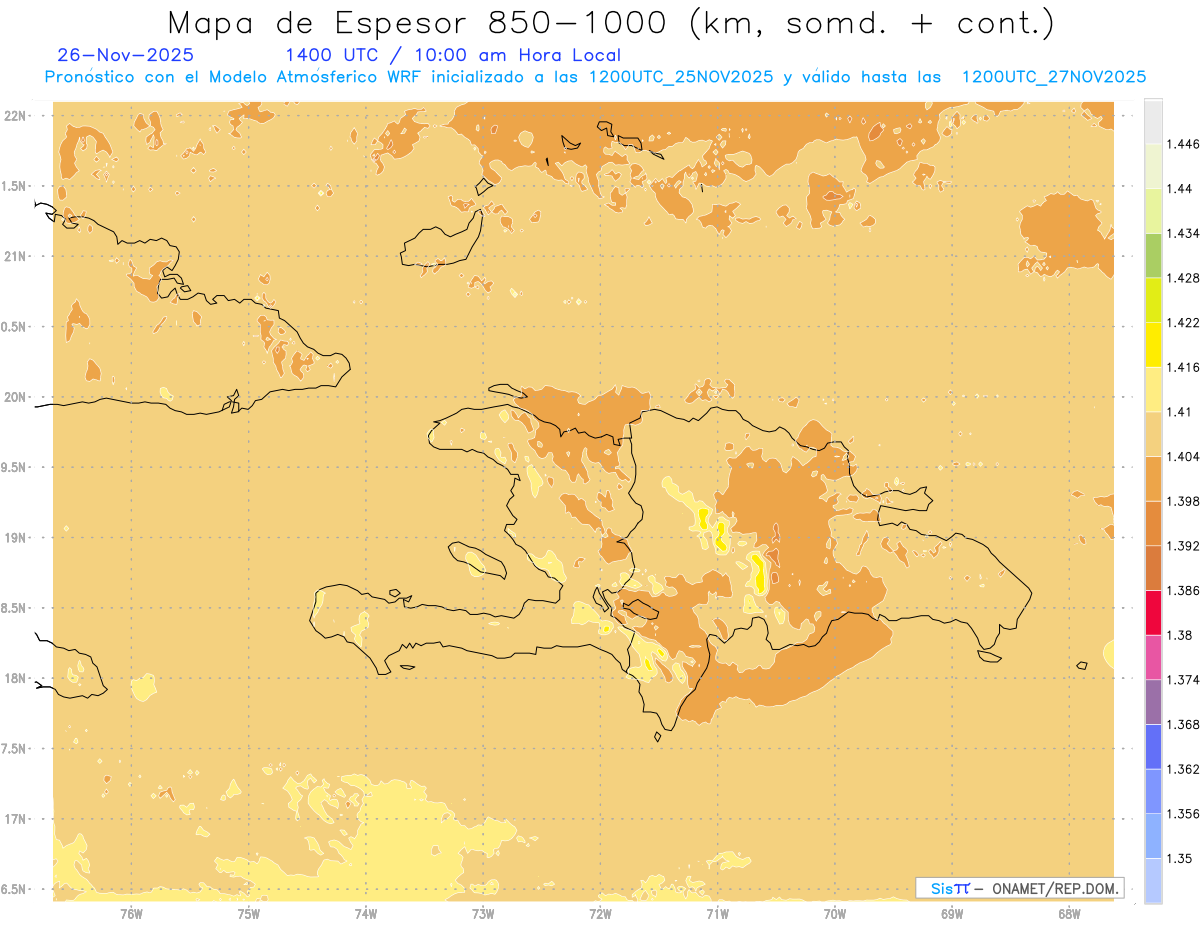Click the 22N latitude label

[x=15, y=116]
